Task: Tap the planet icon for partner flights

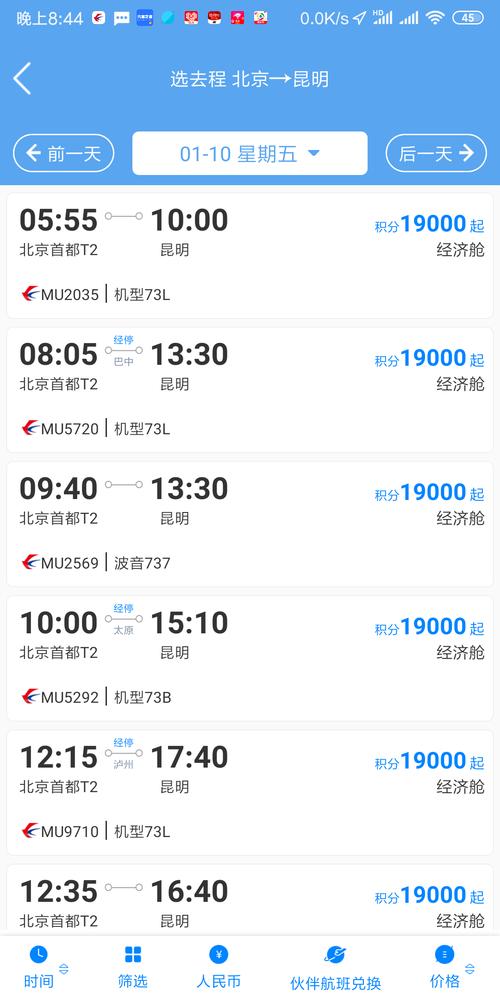Action: [335, 954]
